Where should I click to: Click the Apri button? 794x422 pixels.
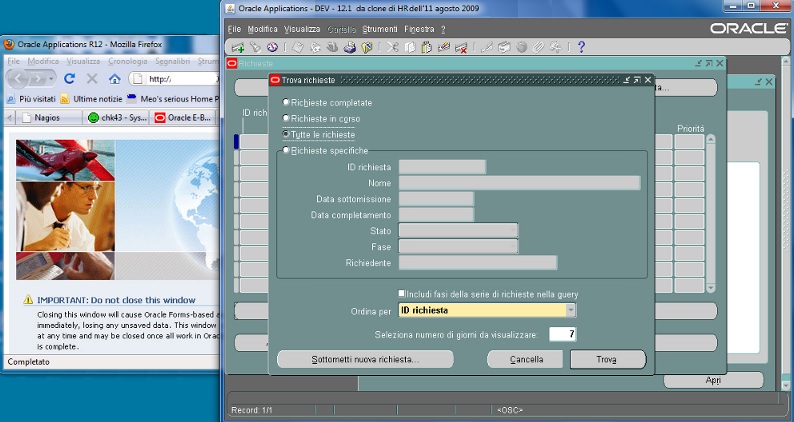[x=713, y=380]
